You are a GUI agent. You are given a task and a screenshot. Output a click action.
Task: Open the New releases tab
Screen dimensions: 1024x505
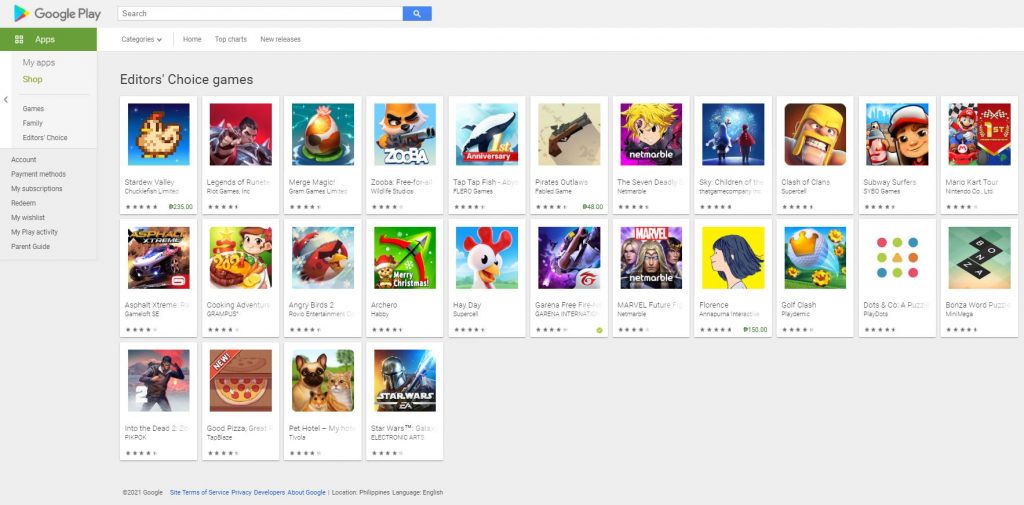click(x=280, y=39)
